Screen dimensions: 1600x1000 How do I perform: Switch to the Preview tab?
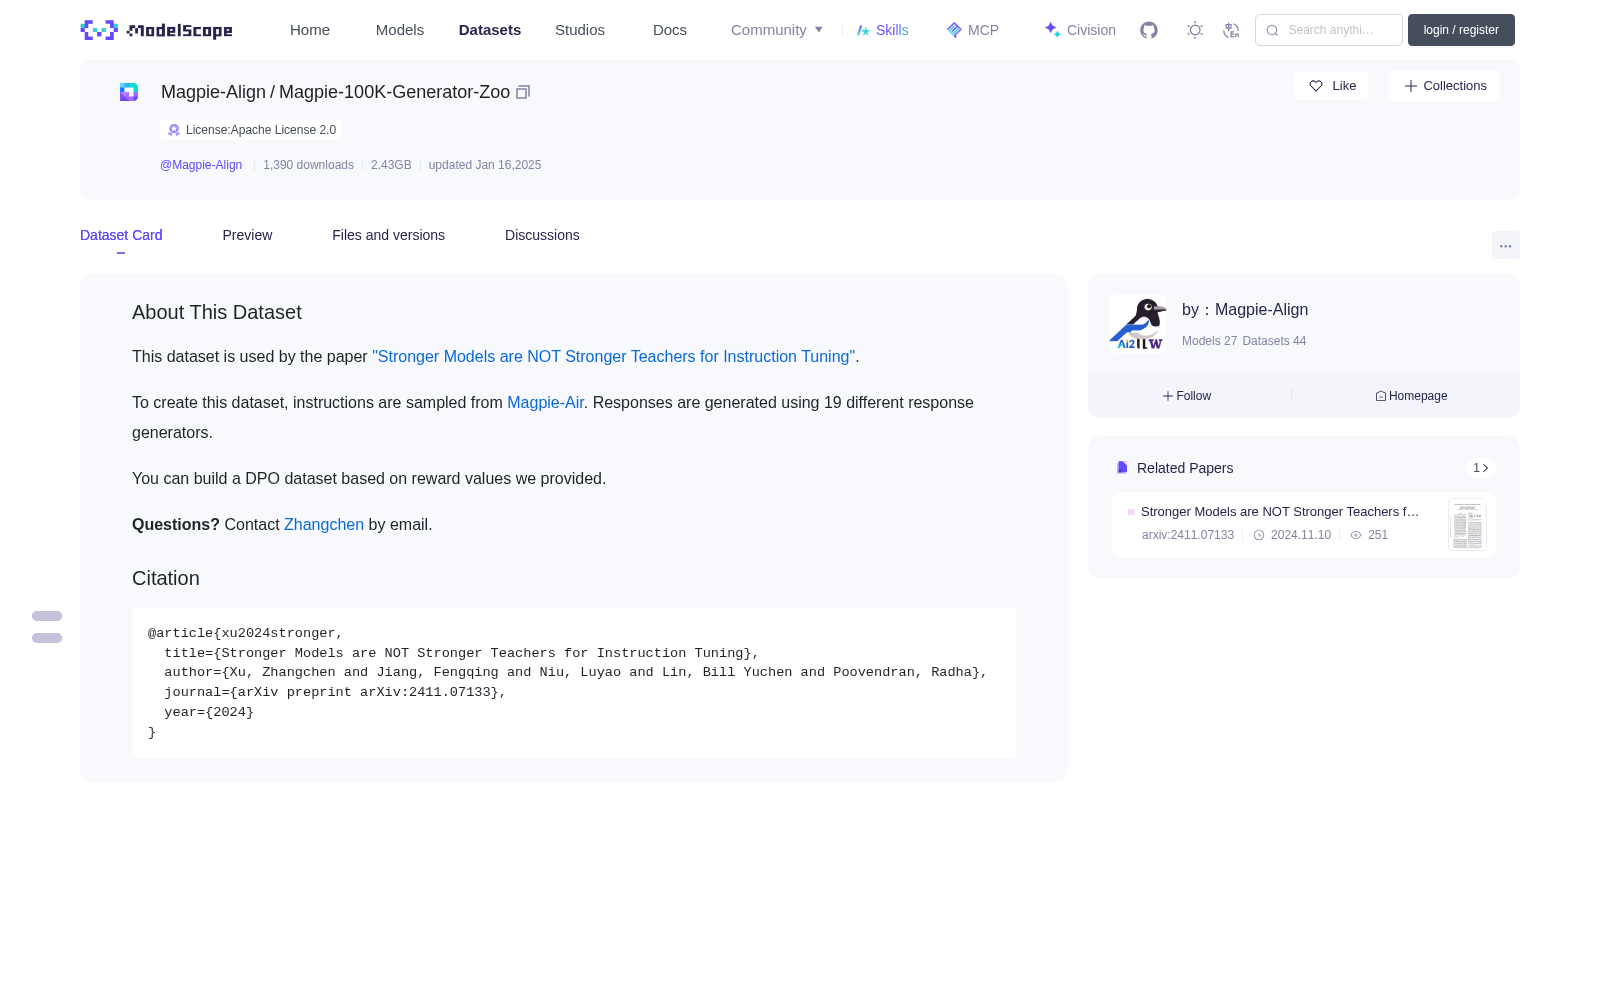247,235
